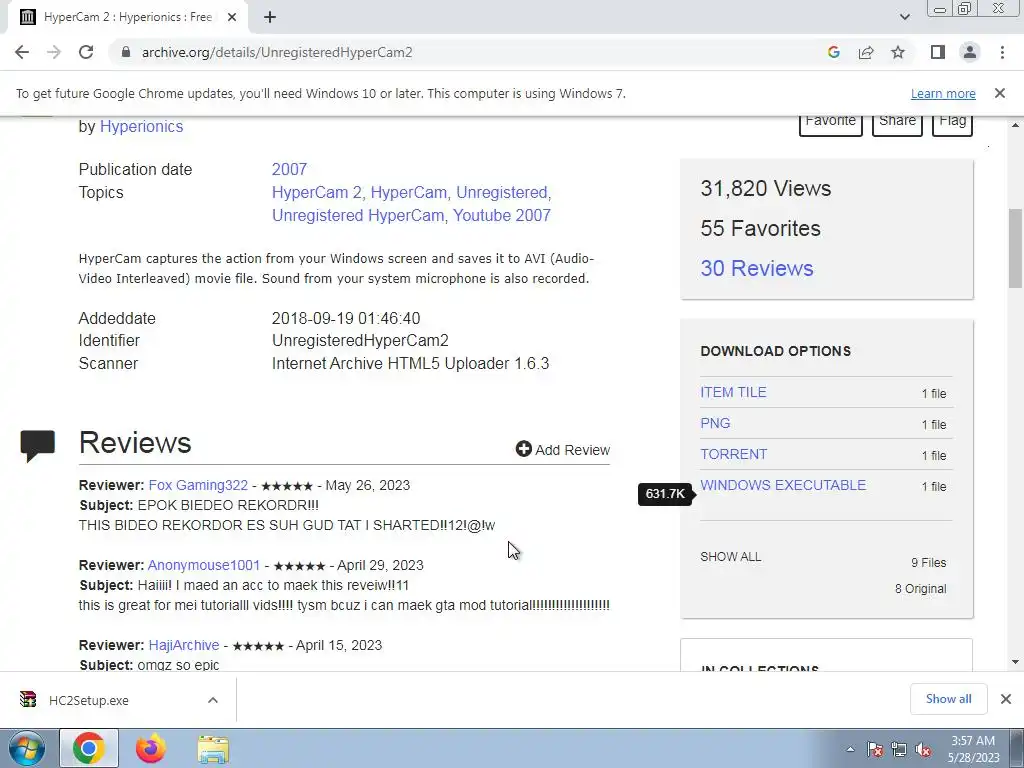Open the Google icon in address bar
Screen dimensions: 1024x768
(833, 52)
